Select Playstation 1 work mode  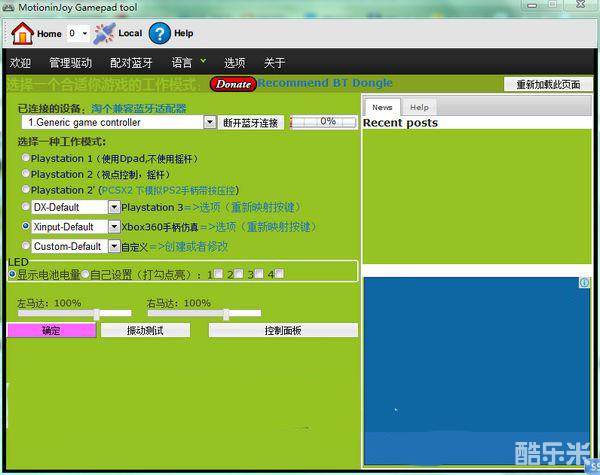(x=26, y=158)
